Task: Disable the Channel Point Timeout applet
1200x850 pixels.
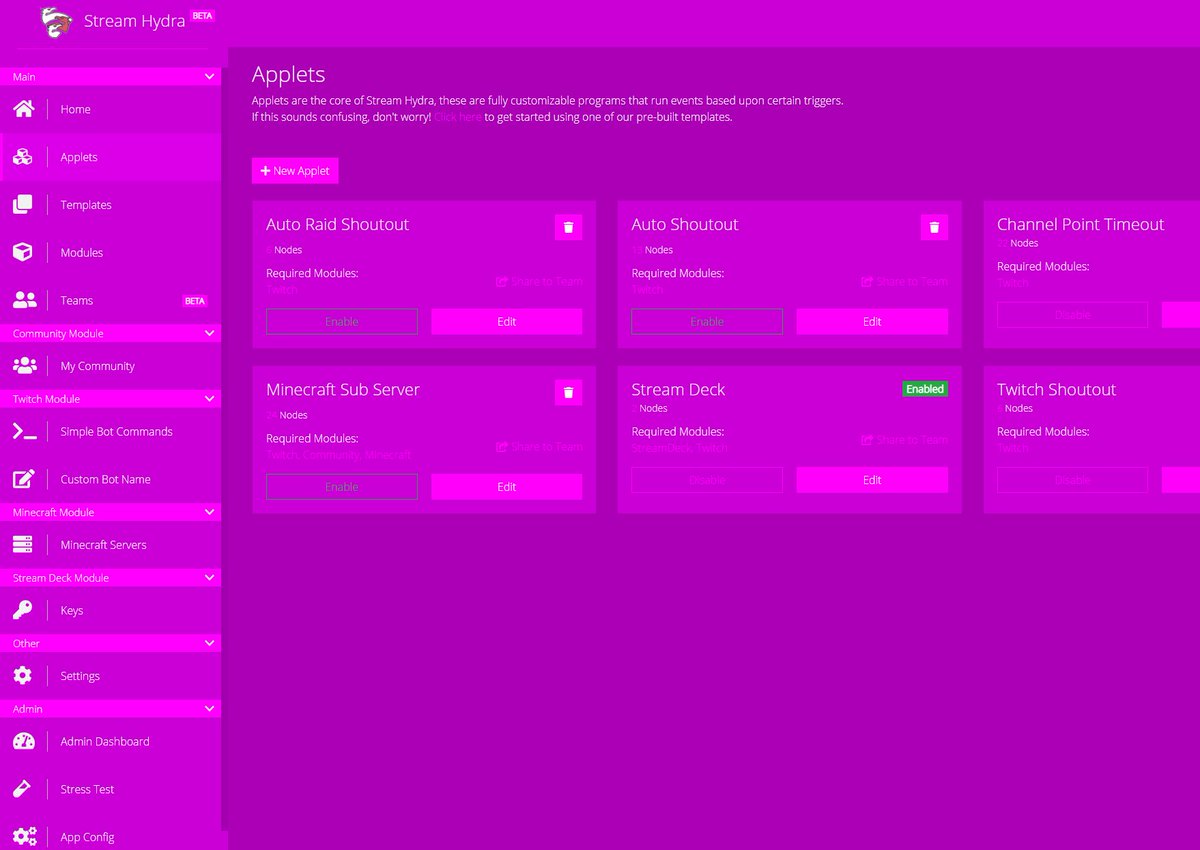Action: coord(1072,314)
